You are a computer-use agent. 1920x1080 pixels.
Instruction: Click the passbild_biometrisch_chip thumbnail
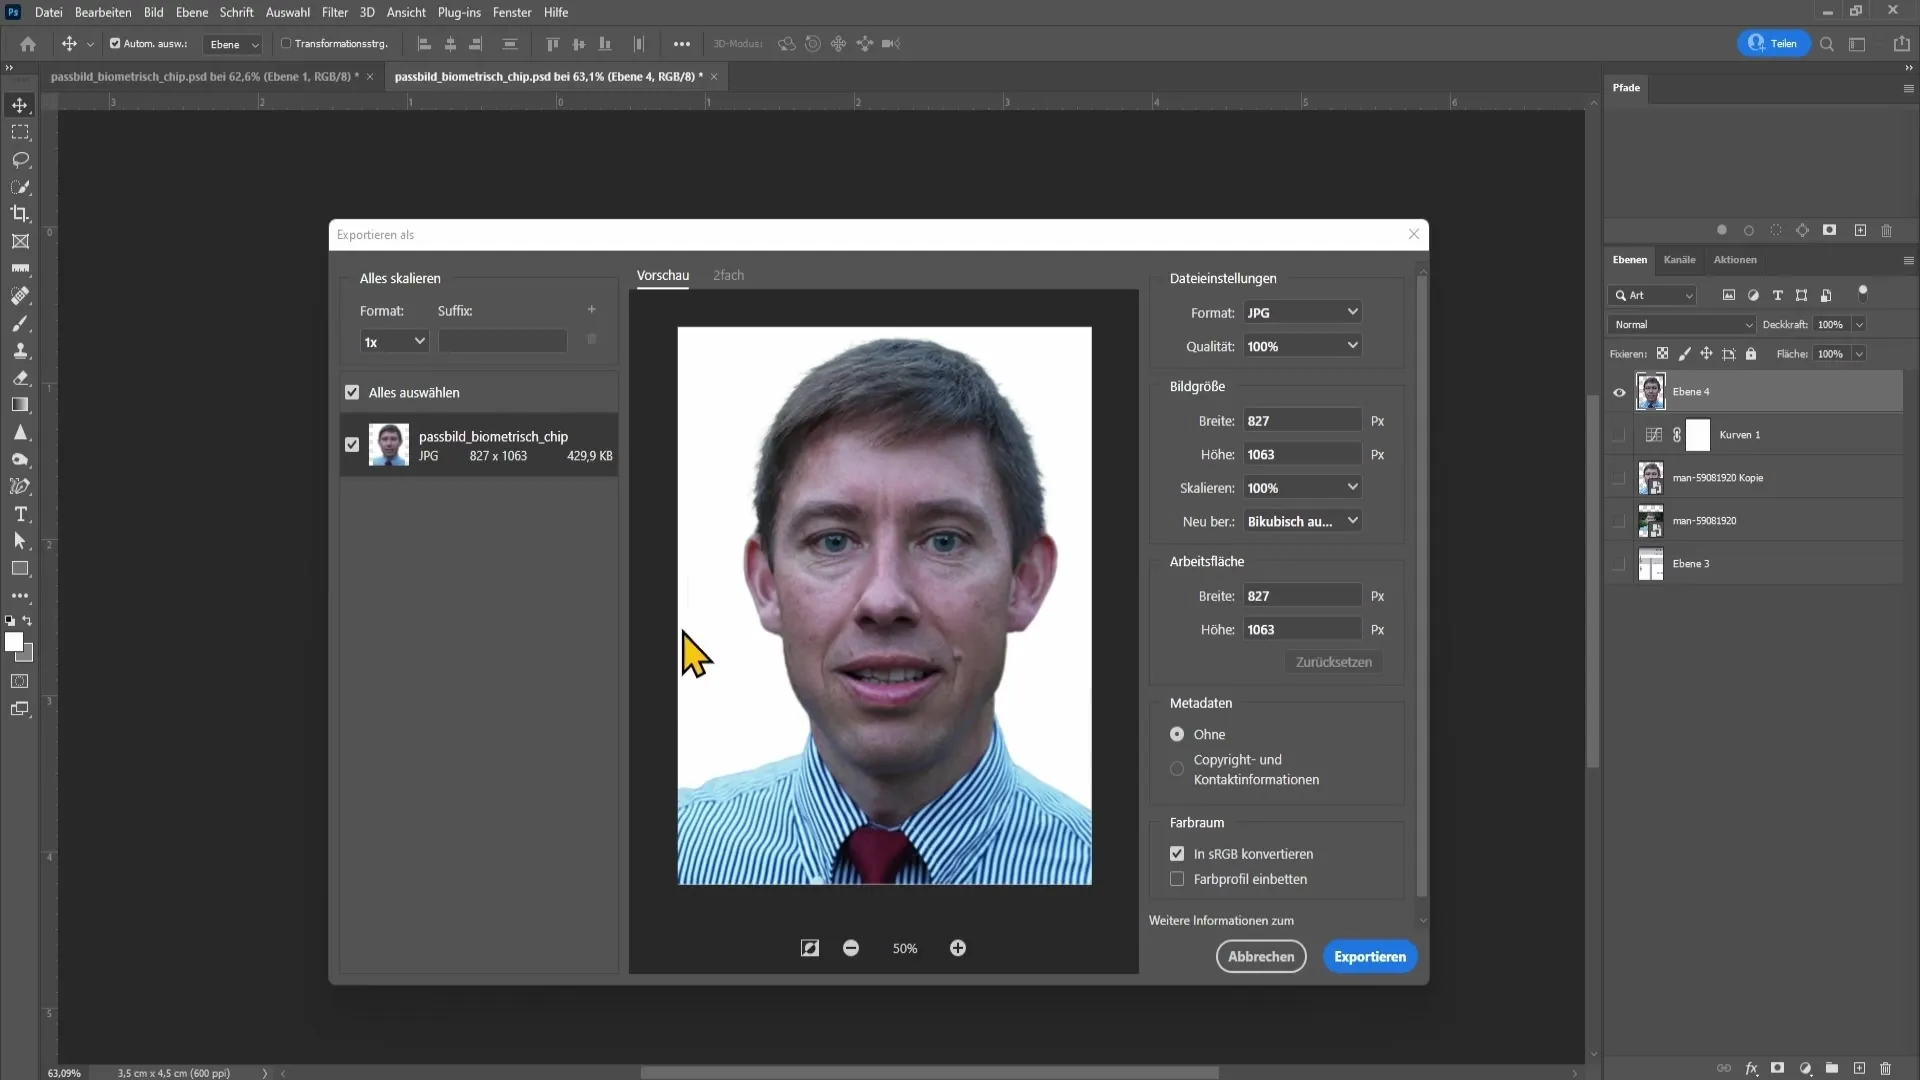coord(390,446)
